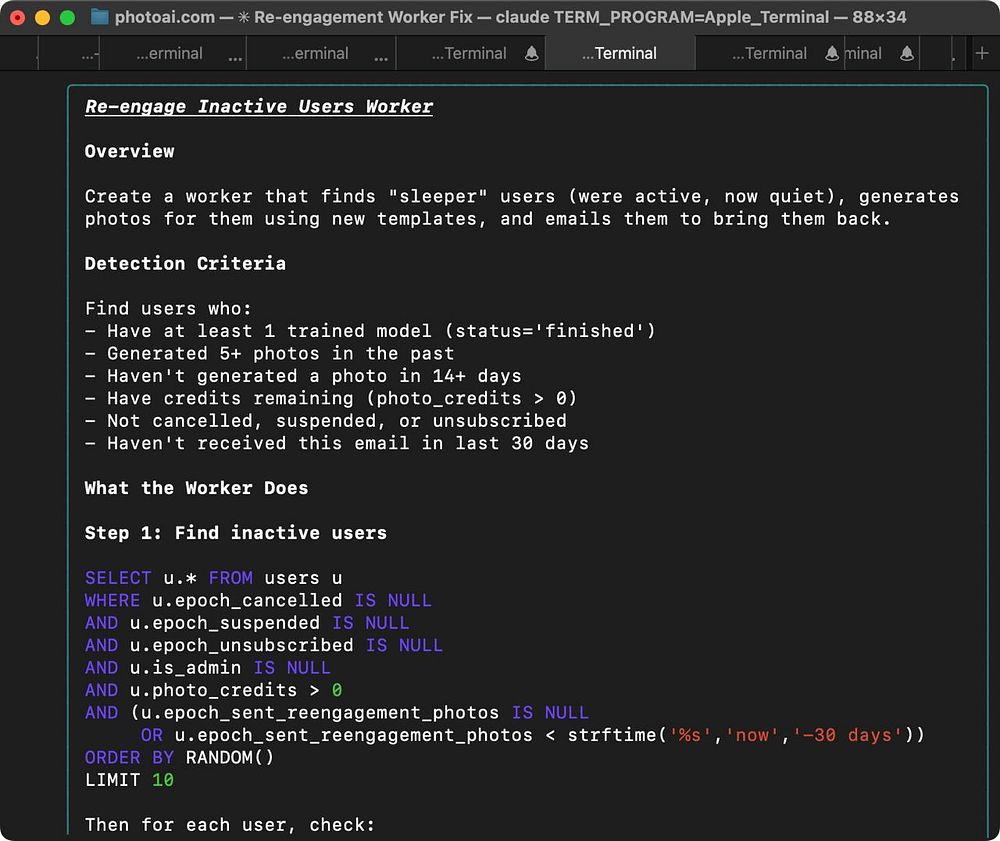The width and height of the screenshot is (1000, 841).
Task: Click the "AND u.photo_credits > 0" line
Action: click(213, 690)
